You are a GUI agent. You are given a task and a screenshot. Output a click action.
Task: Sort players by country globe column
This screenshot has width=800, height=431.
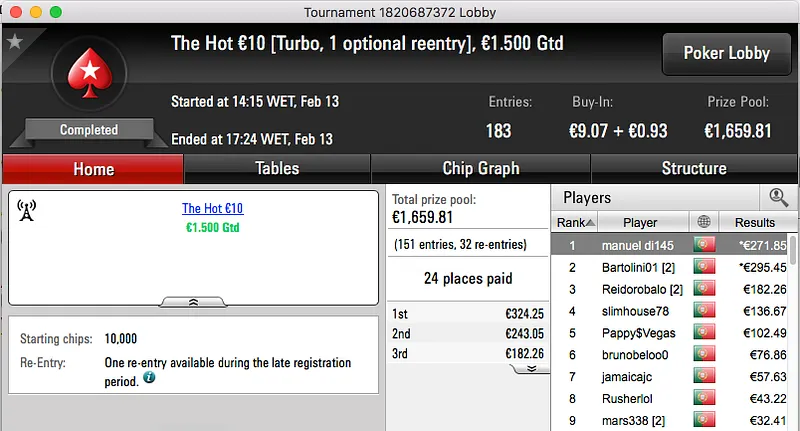pyautogui.click(x=704, y=222)
